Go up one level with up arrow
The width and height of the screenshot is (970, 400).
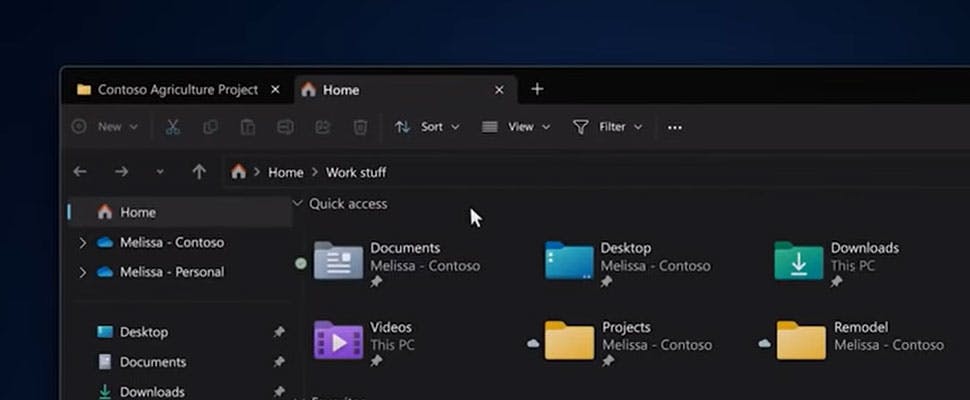(199, 172)
